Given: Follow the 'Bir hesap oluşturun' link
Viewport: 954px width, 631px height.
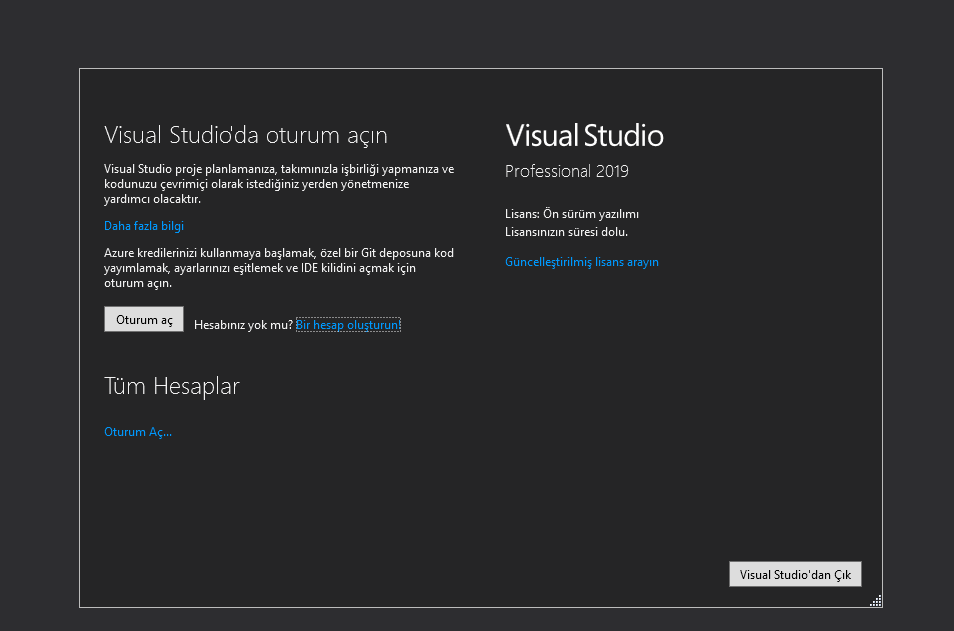Looking at the screenshot, I should (x=348, y=325).
